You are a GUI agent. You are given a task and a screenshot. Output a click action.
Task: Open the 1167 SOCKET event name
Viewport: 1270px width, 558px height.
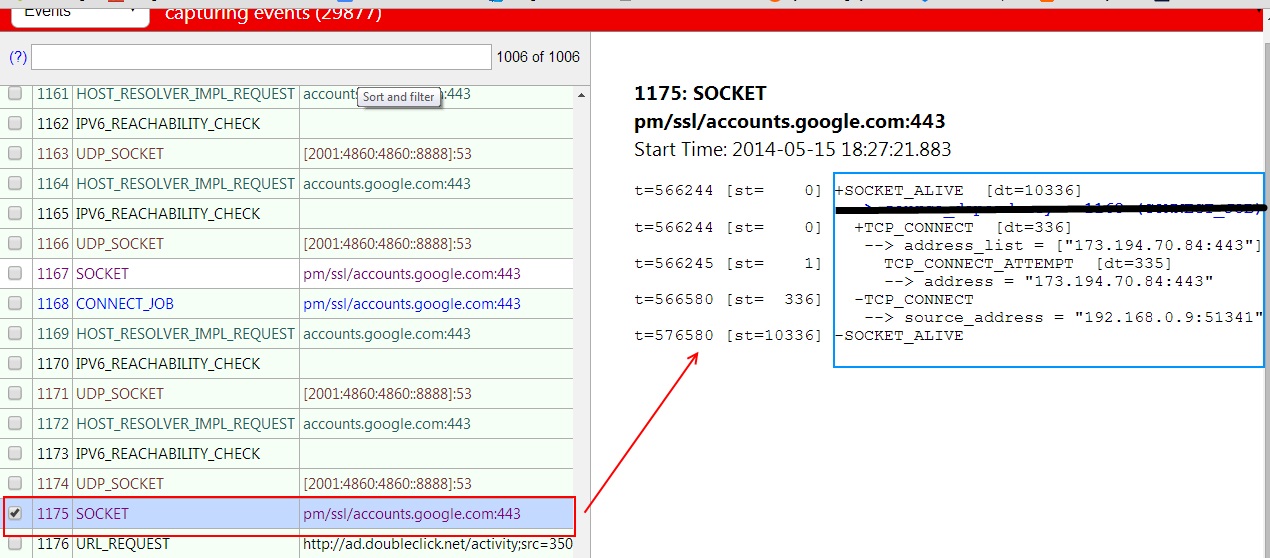click(102, 274)
